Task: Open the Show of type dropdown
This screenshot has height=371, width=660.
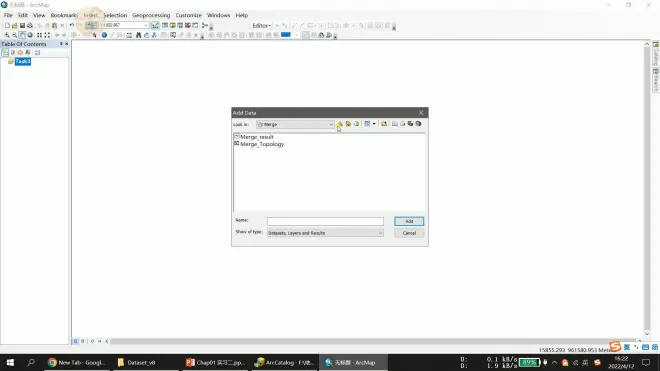Action: (x=380, y=233)
